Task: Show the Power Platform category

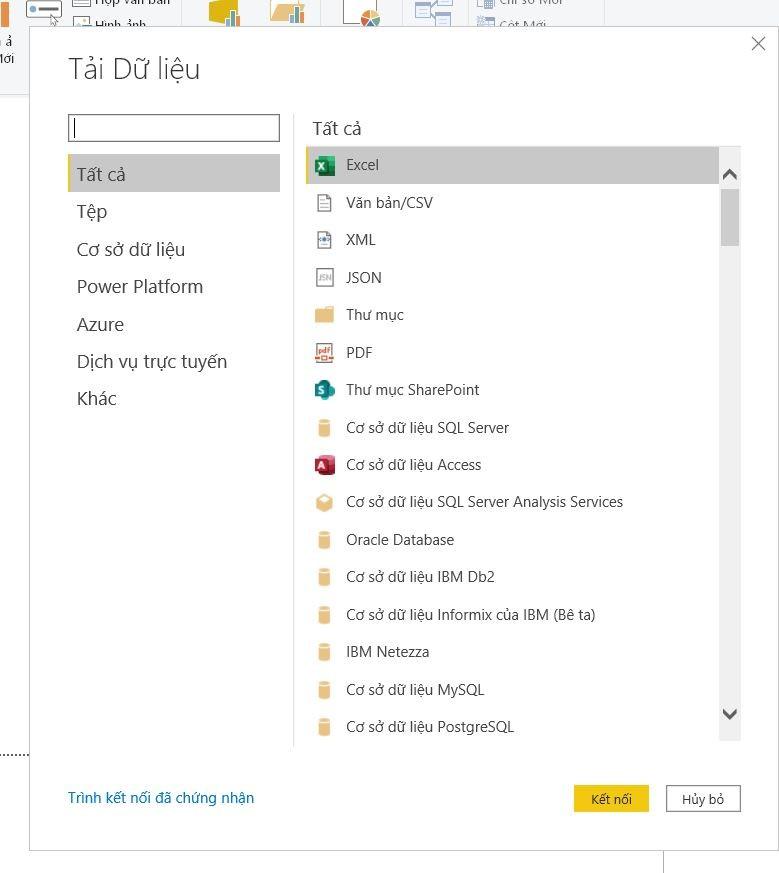Action: click(x=140, y=287)
